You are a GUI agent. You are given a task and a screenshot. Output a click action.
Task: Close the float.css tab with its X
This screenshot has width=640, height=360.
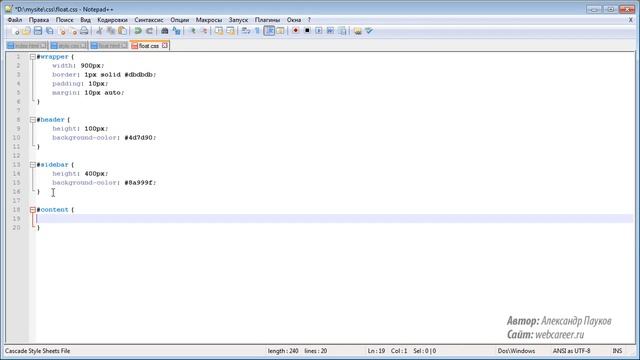(x=164, y=45)
